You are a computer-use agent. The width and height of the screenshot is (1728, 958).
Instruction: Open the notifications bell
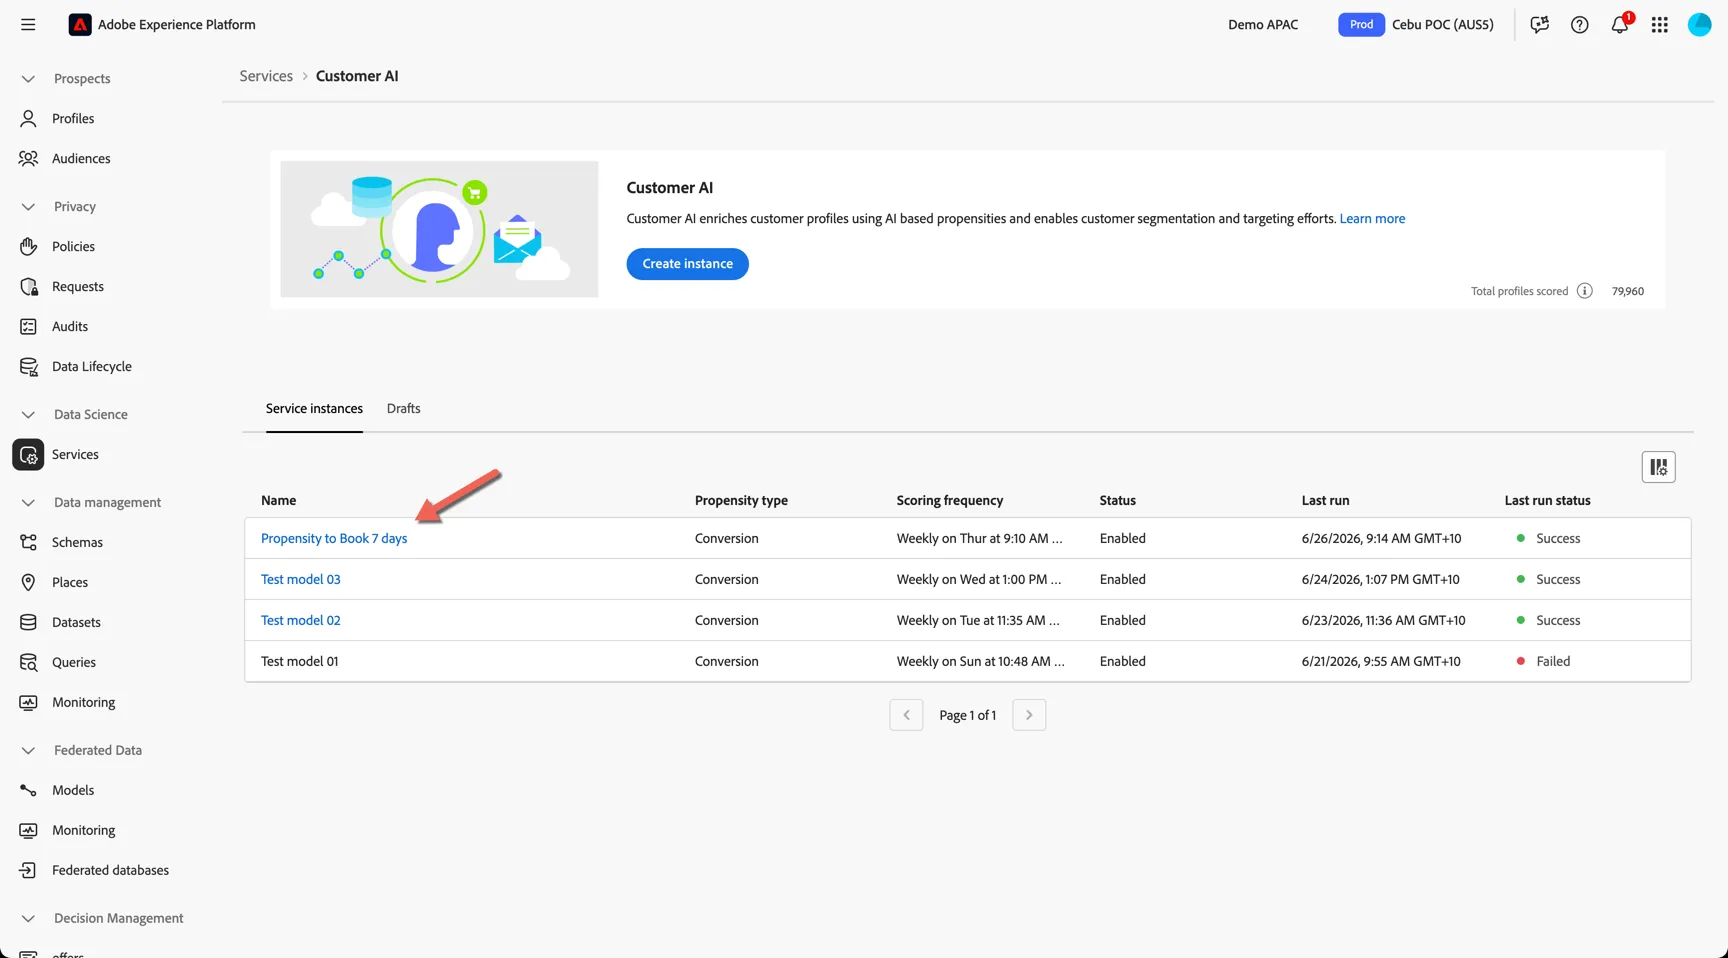(1620, 25)
